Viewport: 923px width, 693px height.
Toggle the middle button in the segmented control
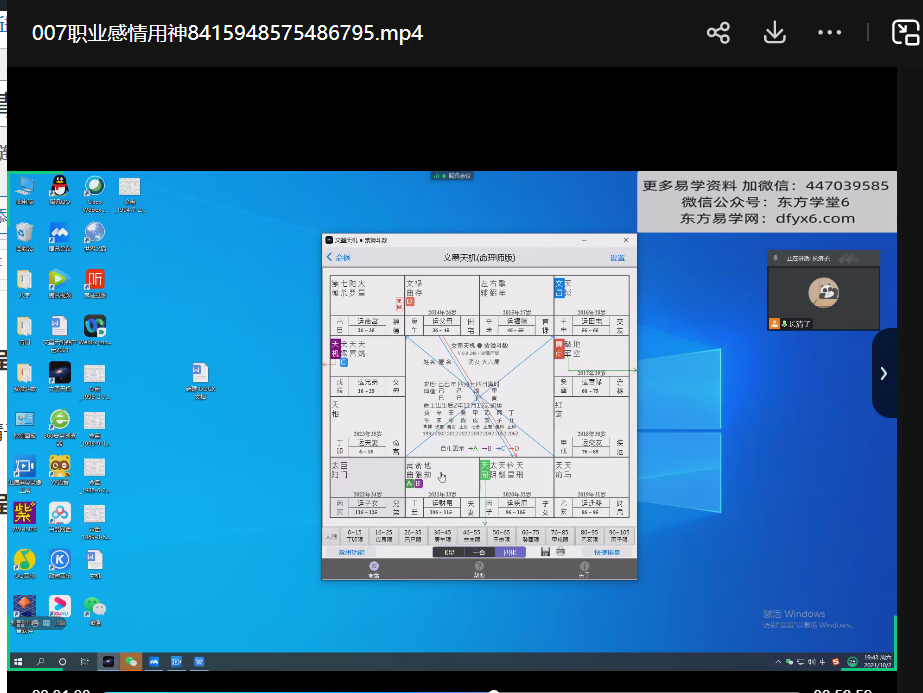click(480, 552)
